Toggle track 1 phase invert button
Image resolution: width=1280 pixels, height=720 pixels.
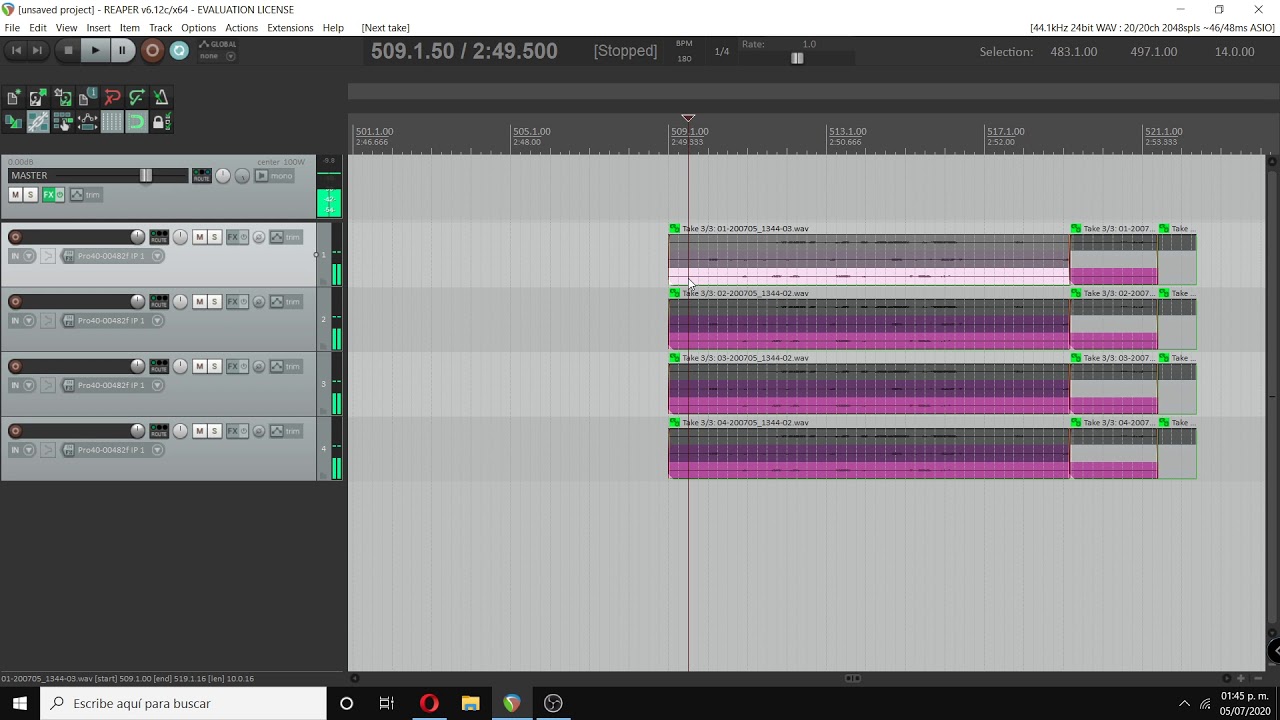(x=258, y=237)
